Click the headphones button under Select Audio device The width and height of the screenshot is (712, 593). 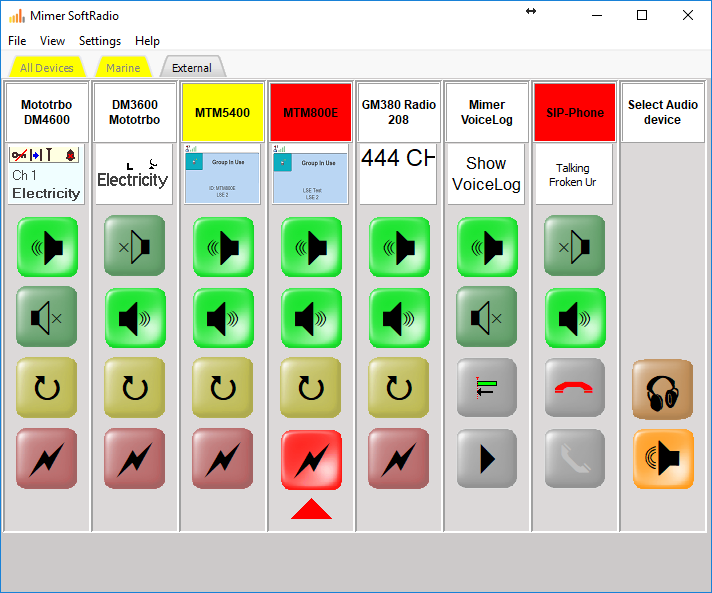click(x=662, y=389)
